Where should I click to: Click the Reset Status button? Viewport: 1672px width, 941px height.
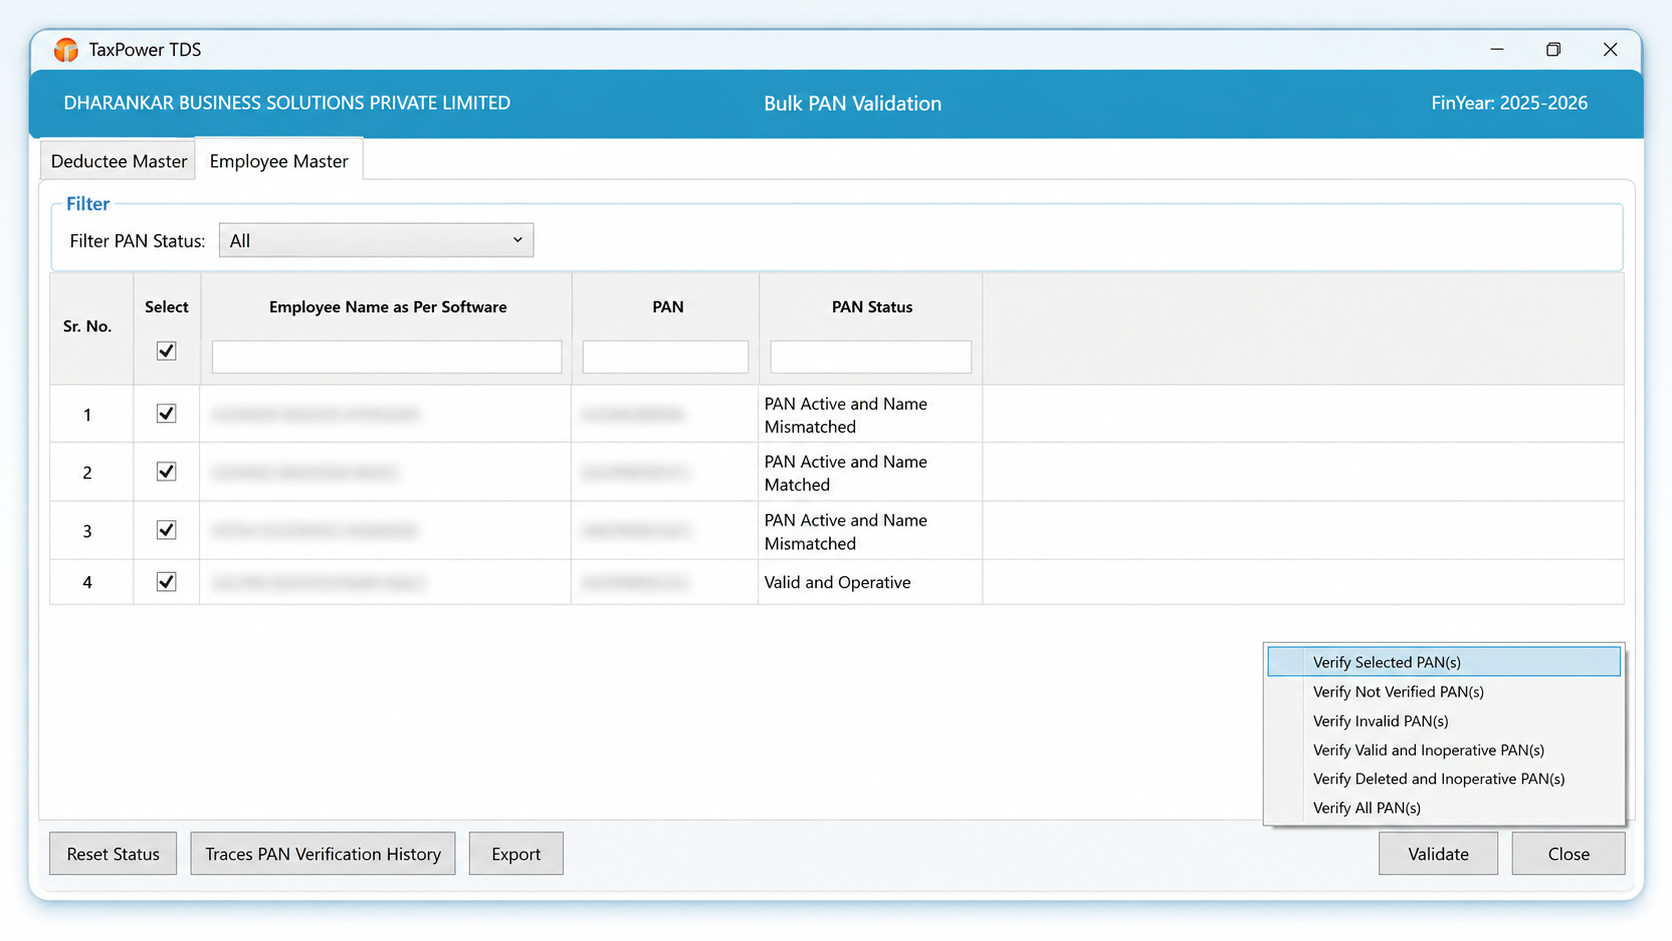pyautogui.click(x=113, y=854)
